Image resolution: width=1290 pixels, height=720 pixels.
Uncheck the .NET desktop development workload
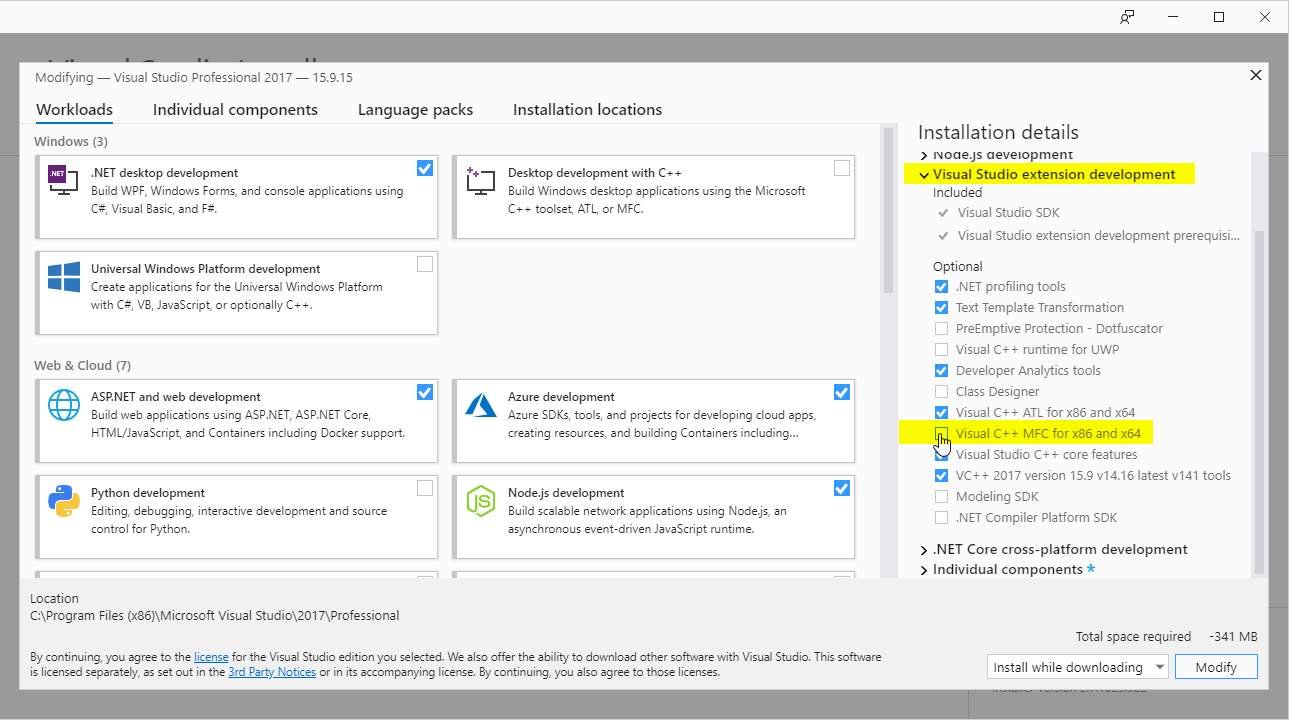425,168
